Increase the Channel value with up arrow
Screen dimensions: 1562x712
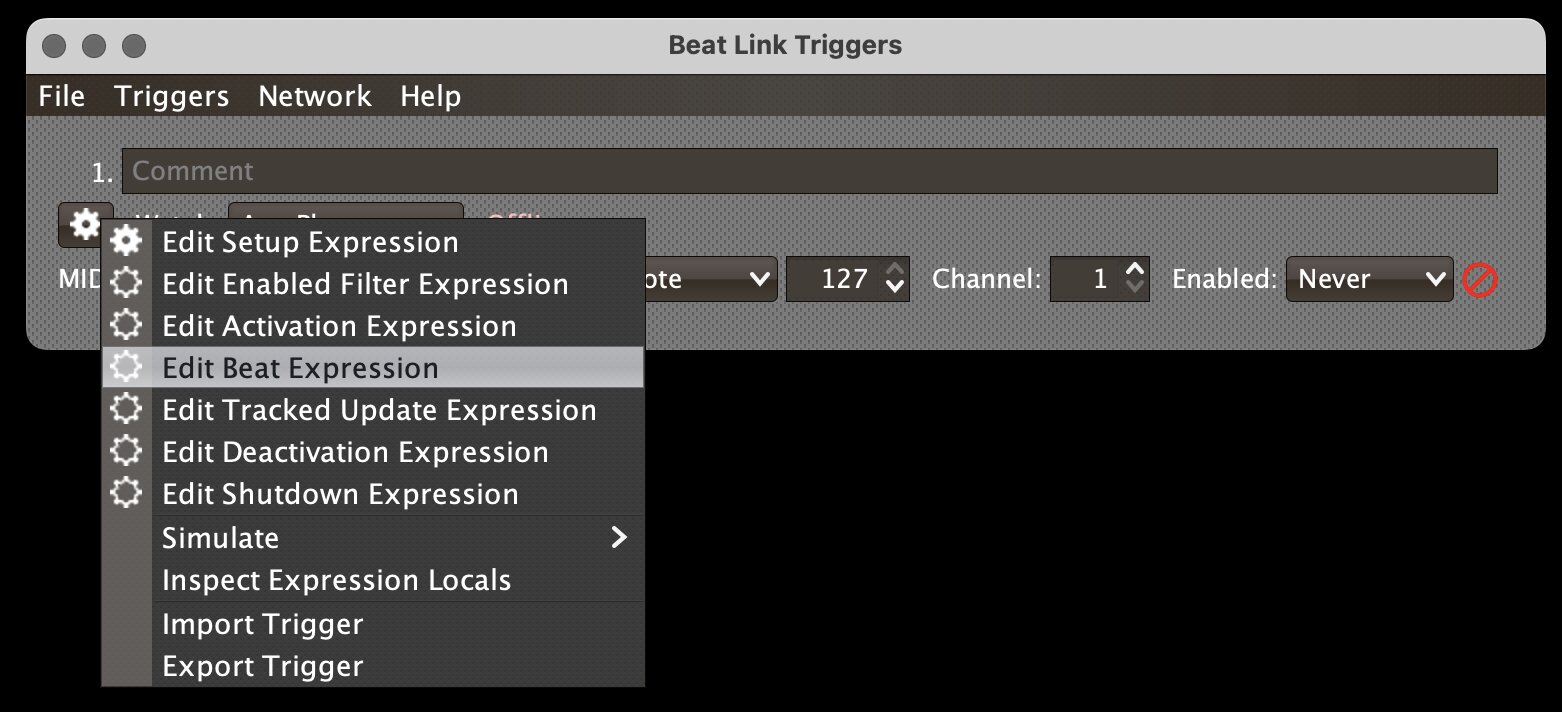tap(1134, 269)
